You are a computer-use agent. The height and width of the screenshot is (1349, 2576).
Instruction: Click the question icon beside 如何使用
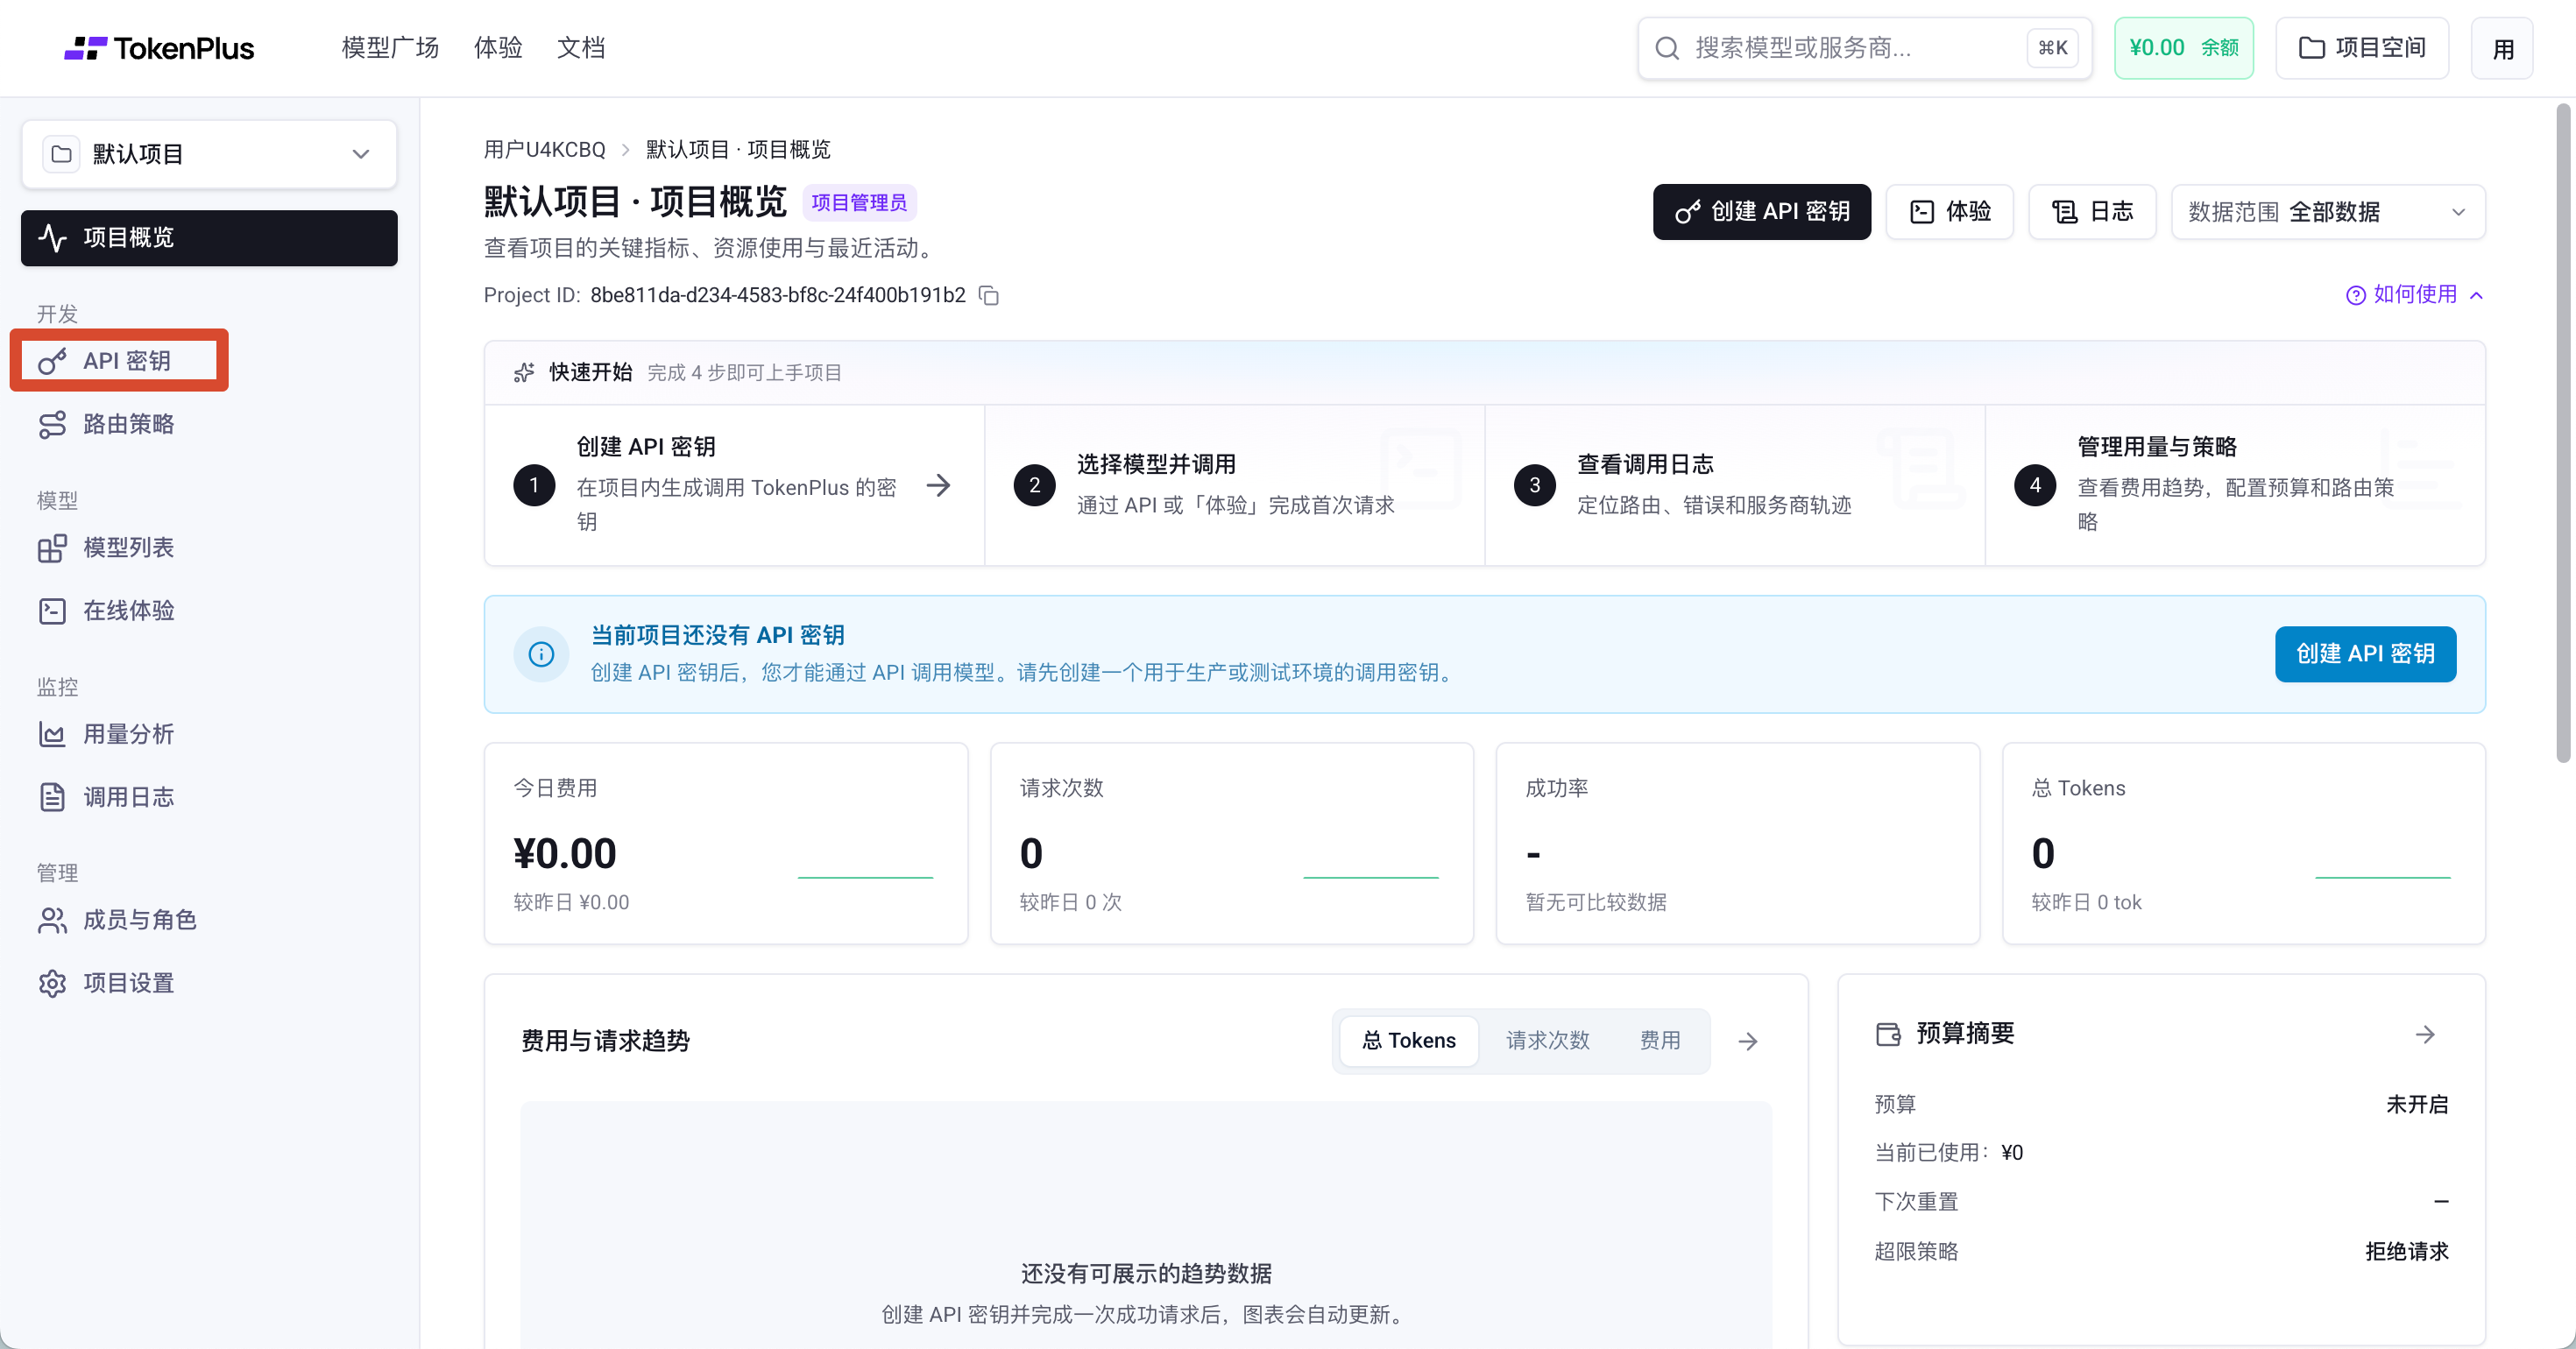[2356, 295]
